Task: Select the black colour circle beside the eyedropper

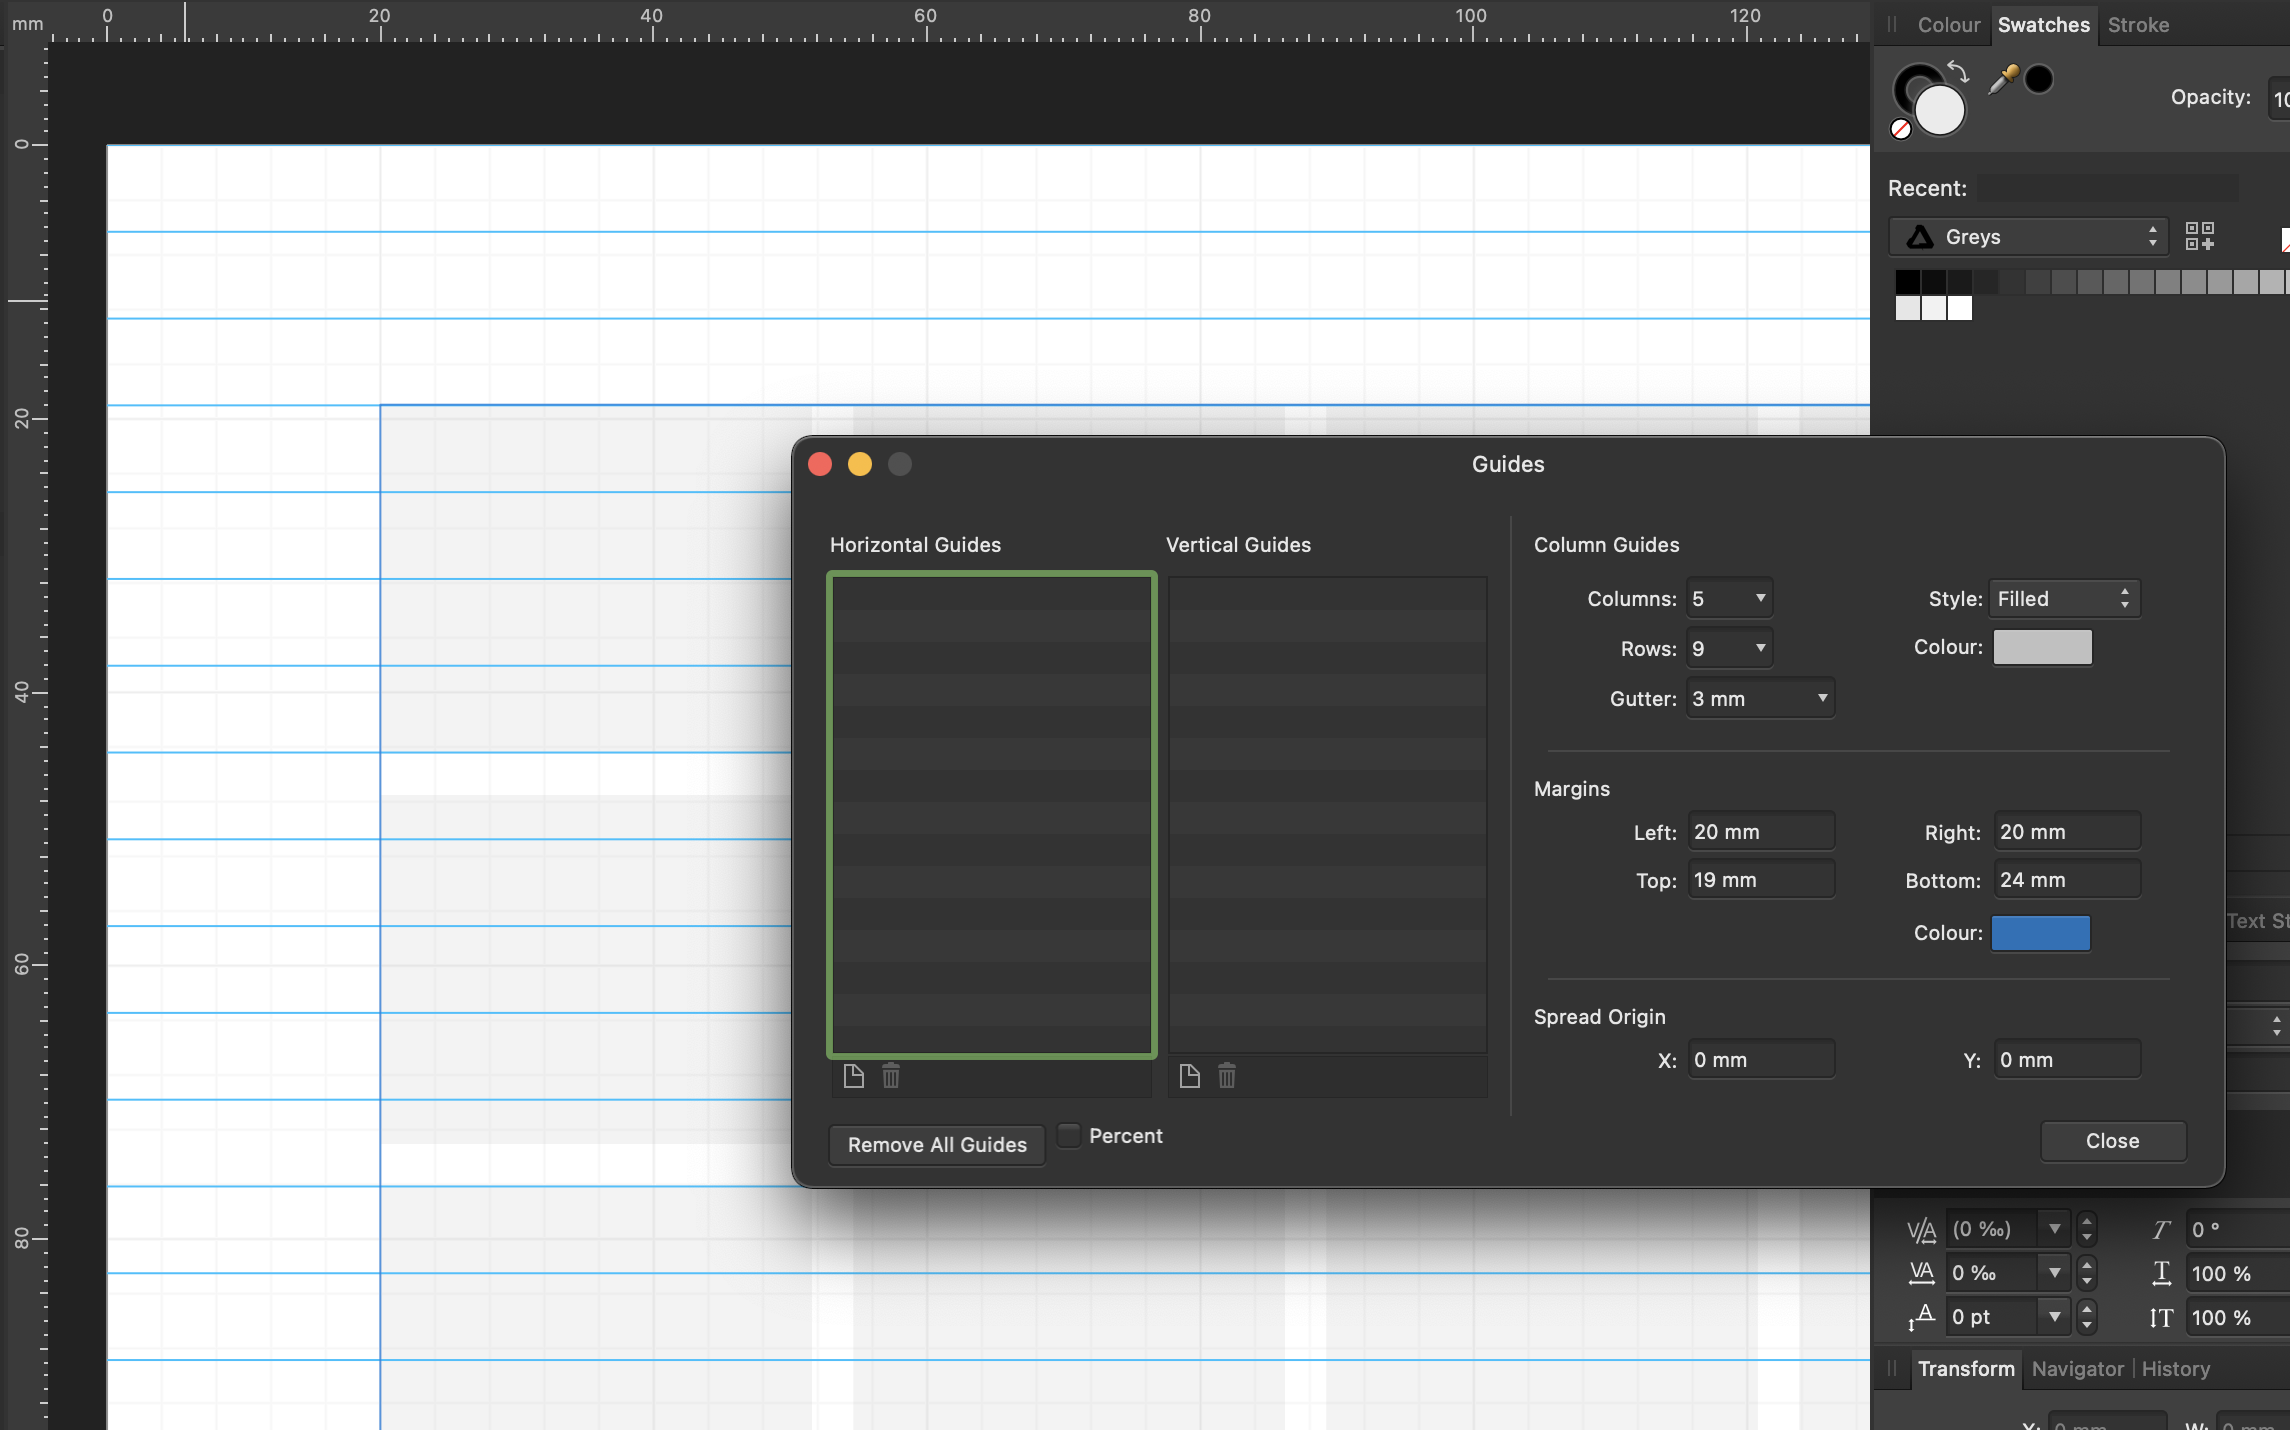Action: (2038, 79)
